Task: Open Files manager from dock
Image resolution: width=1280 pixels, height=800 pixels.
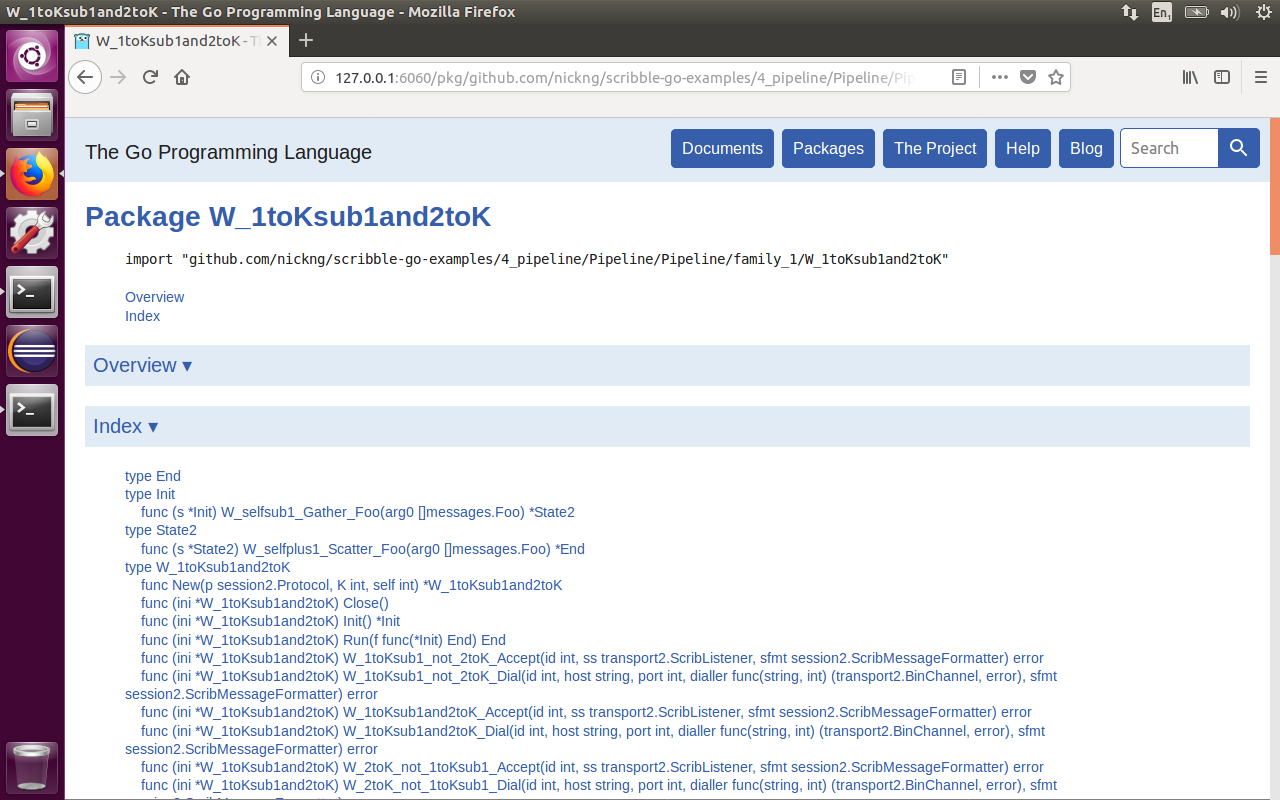Action: 32,114
